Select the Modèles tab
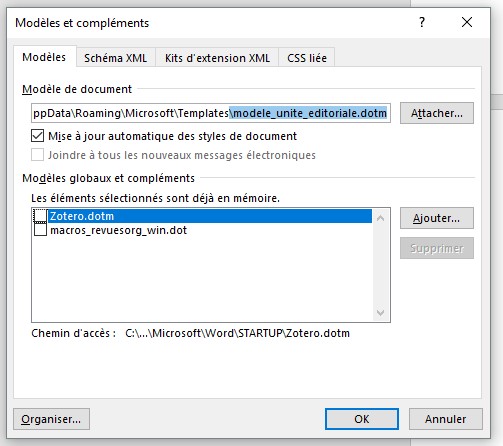 coord(44,57)
